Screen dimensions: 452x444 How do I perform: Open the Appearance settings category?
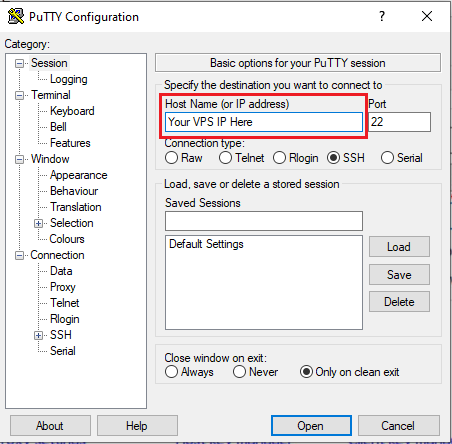point(79,175)
